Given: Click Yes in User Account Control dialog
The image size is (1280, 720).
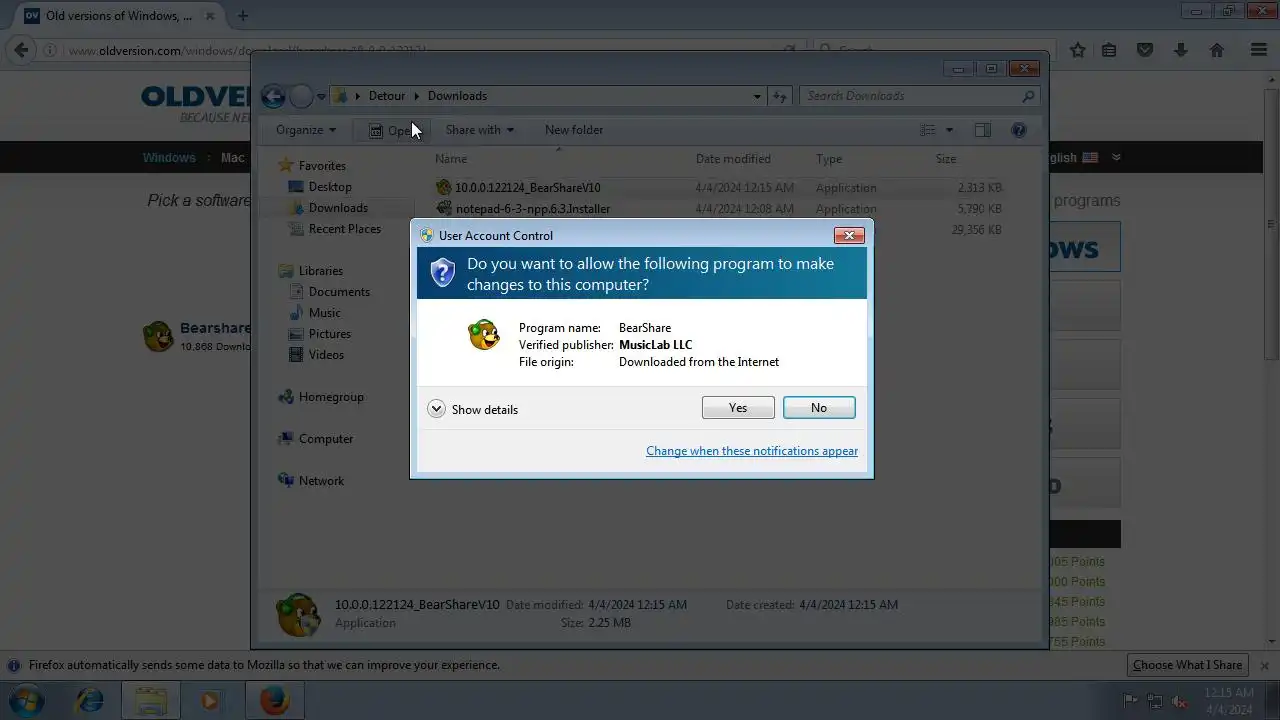Looking at the screenshot, I should click(738, 408).
